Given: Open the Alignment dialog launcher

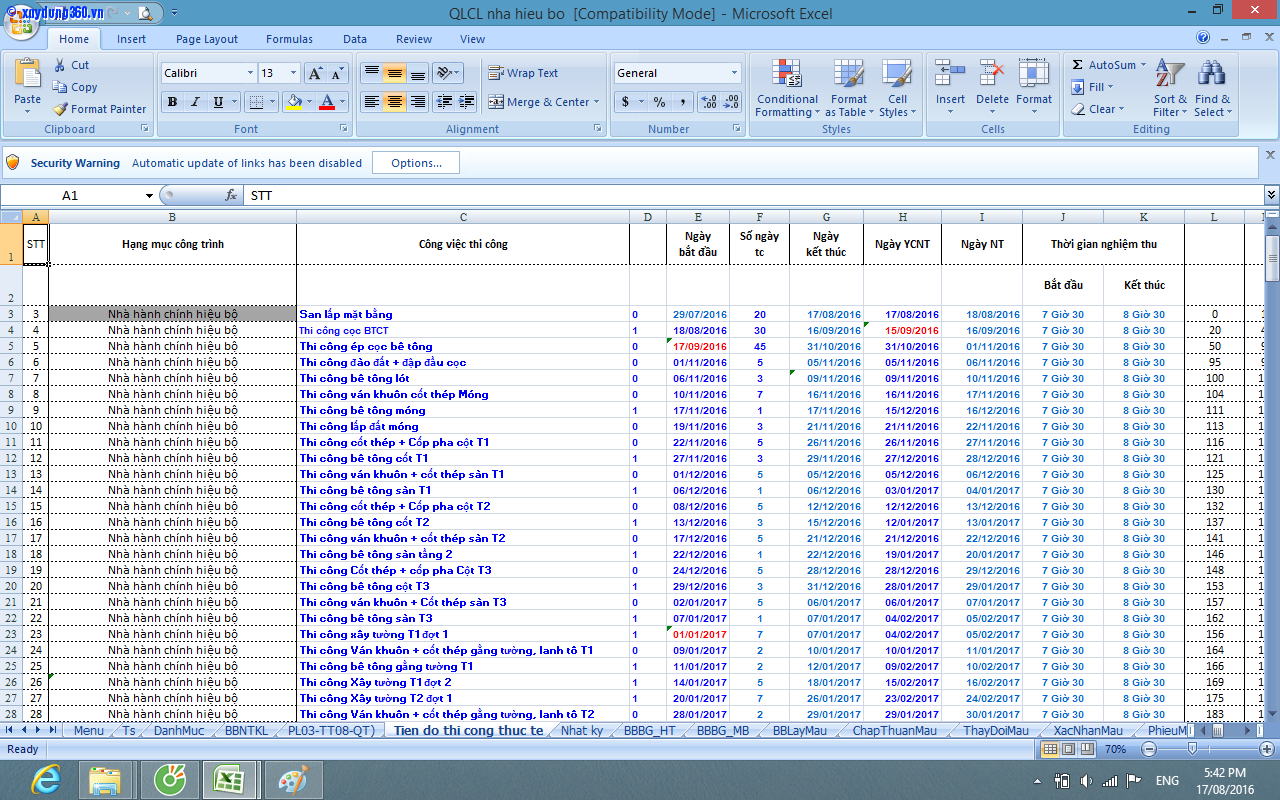Looking at the screenshot, I should pyautogui.click(x=598, y=129).
